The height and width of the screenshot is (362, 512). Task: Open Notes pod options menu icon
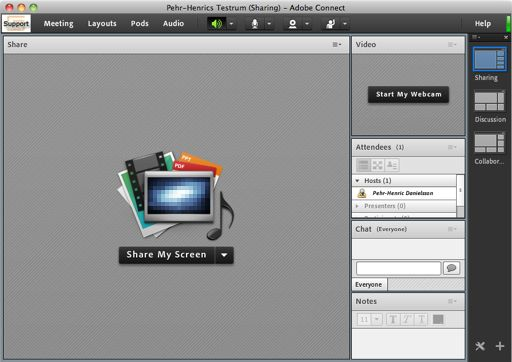coord(452,301)
